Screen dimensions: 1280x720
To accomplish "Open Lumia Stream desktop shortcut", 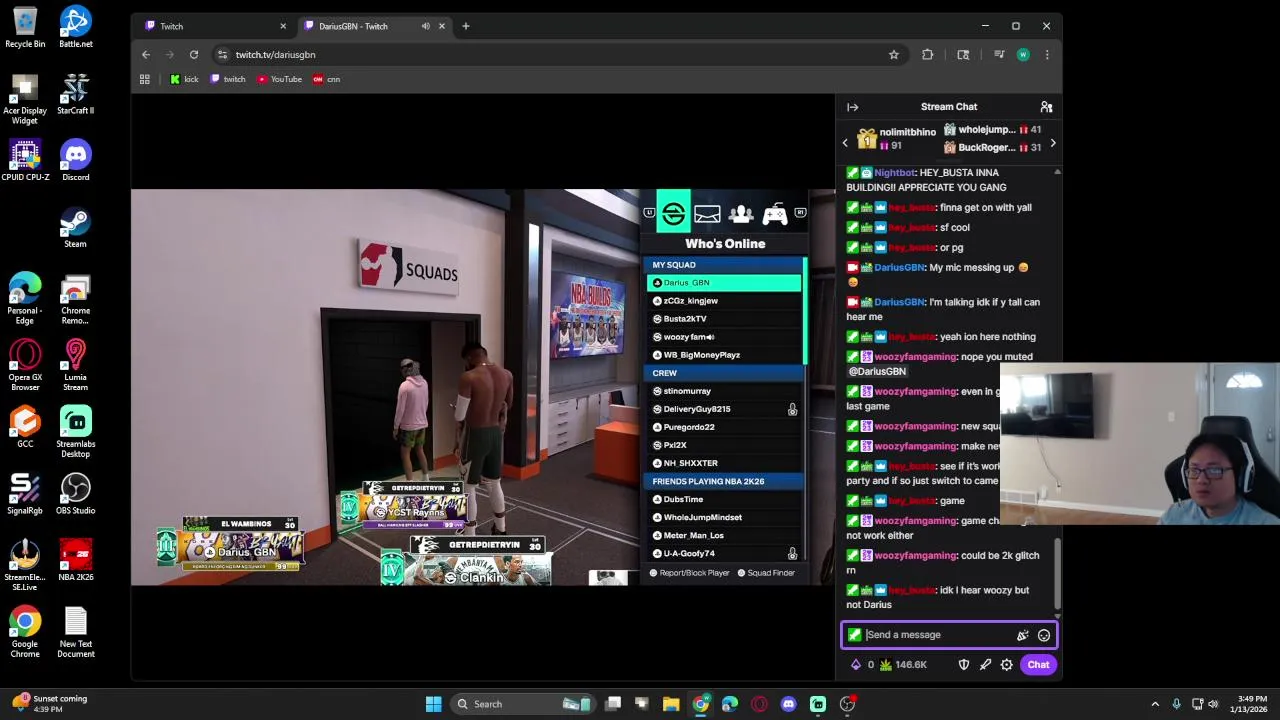I will pyautogui.click(x=75, y=366).
